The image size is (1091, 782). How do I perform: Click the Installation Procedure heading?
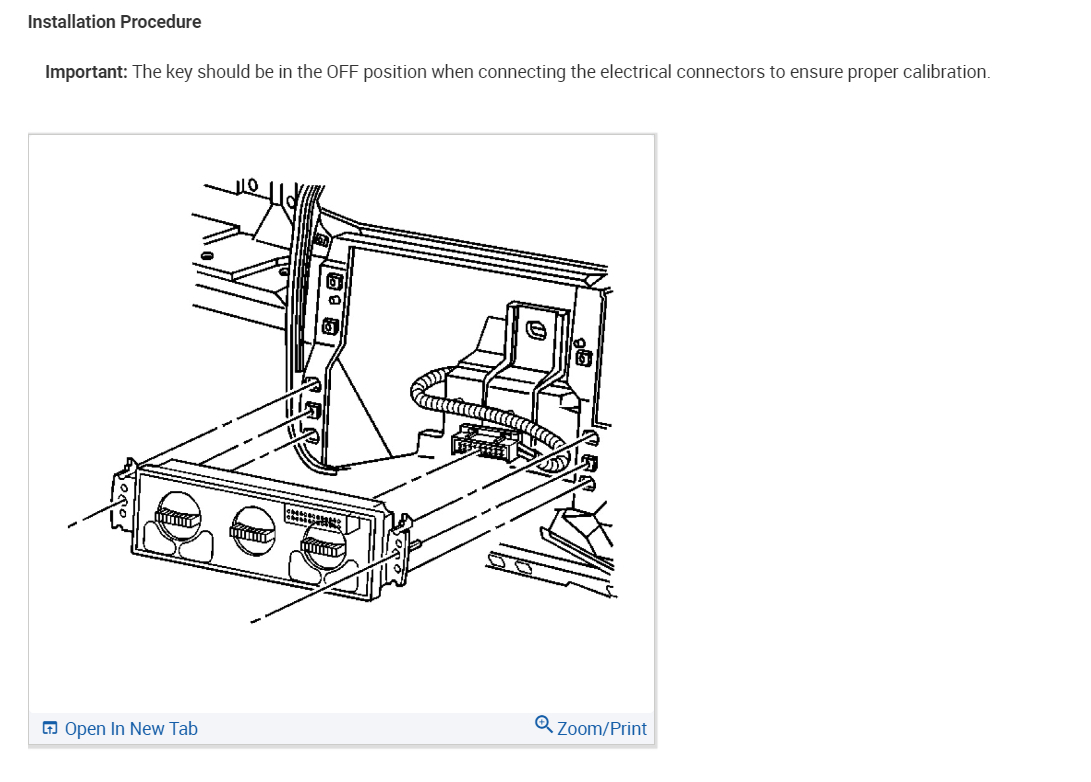click(x=114, y=22)
